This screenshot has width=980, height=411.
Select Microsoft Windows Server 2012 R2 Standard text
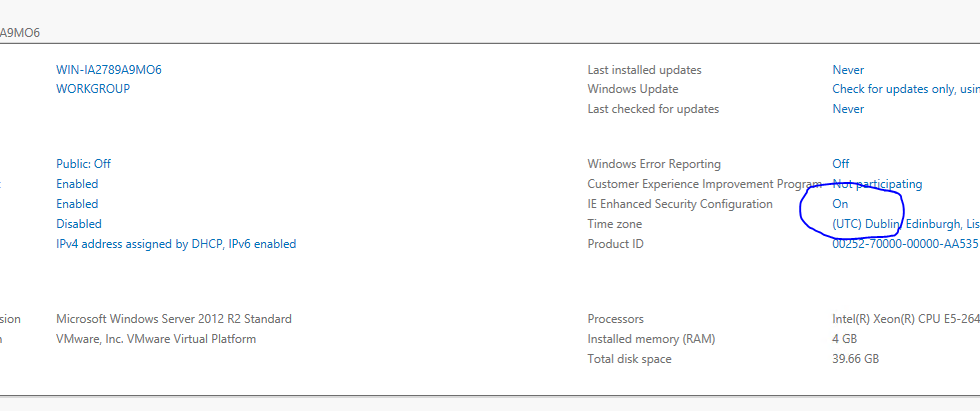(174, 319)
